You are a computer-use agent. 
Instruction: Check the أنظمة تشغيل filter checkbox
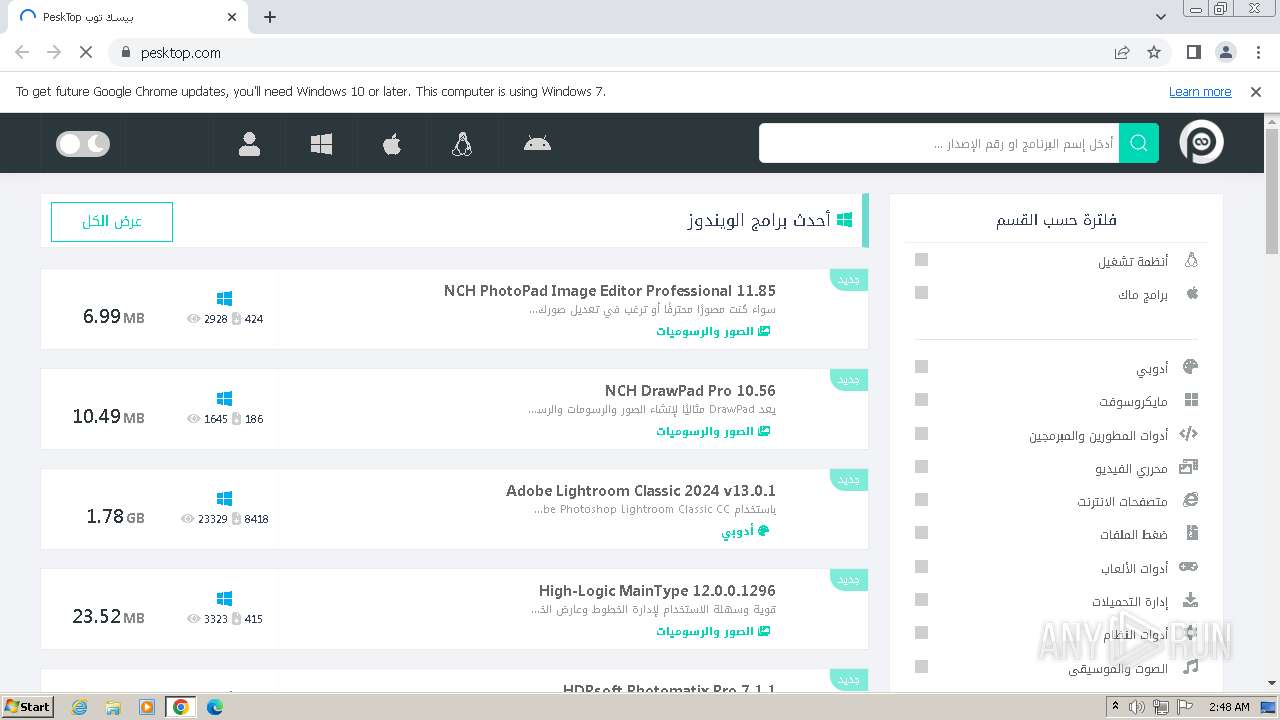pos(921,260)
